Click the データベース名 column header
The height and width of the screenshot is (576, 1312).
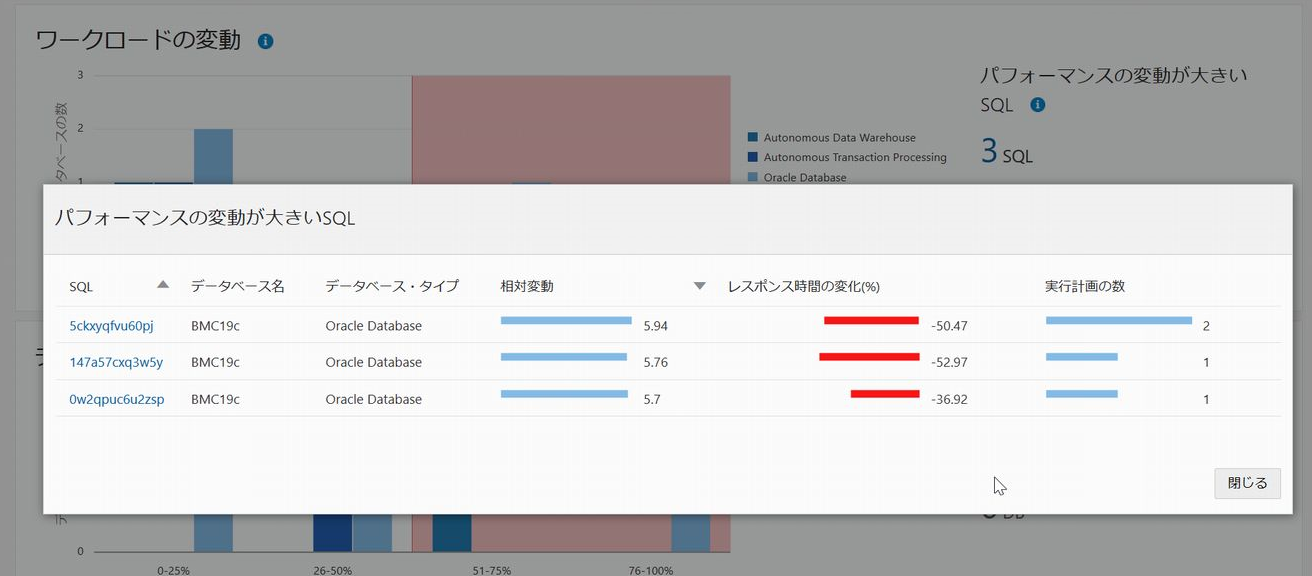tap(238, 286)
